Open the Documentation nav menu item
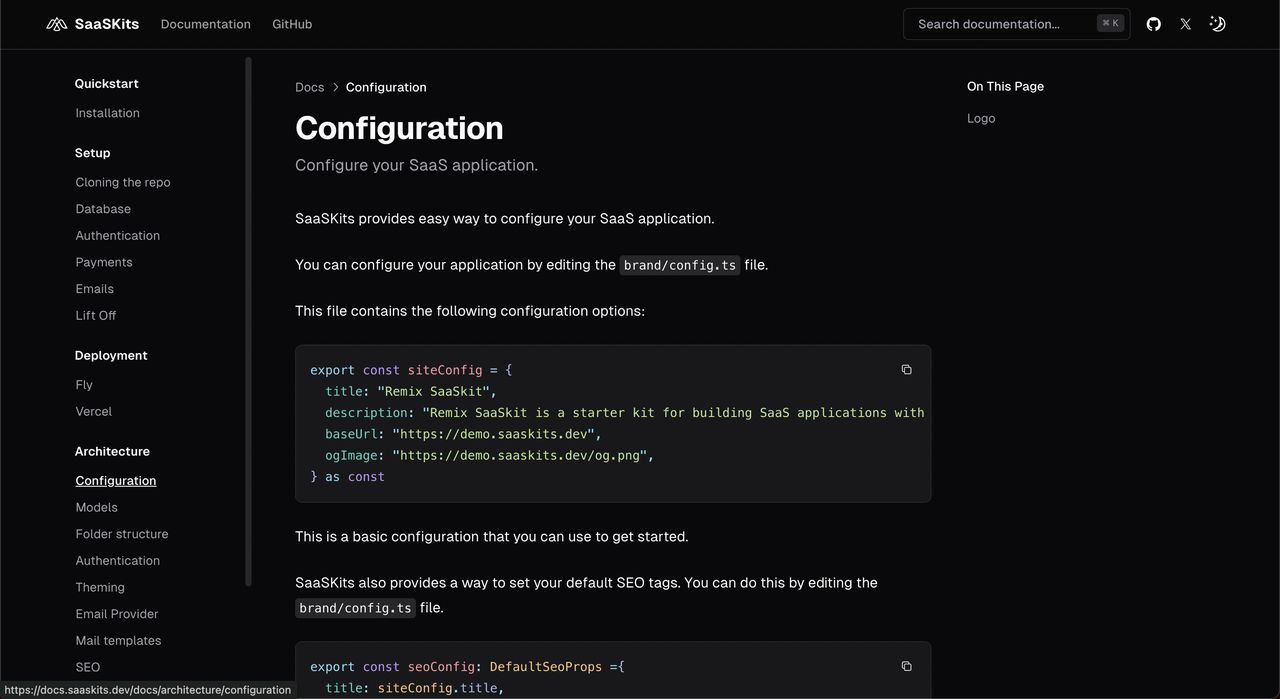This screenshot has width=1280, height=699. pos(205,24)
